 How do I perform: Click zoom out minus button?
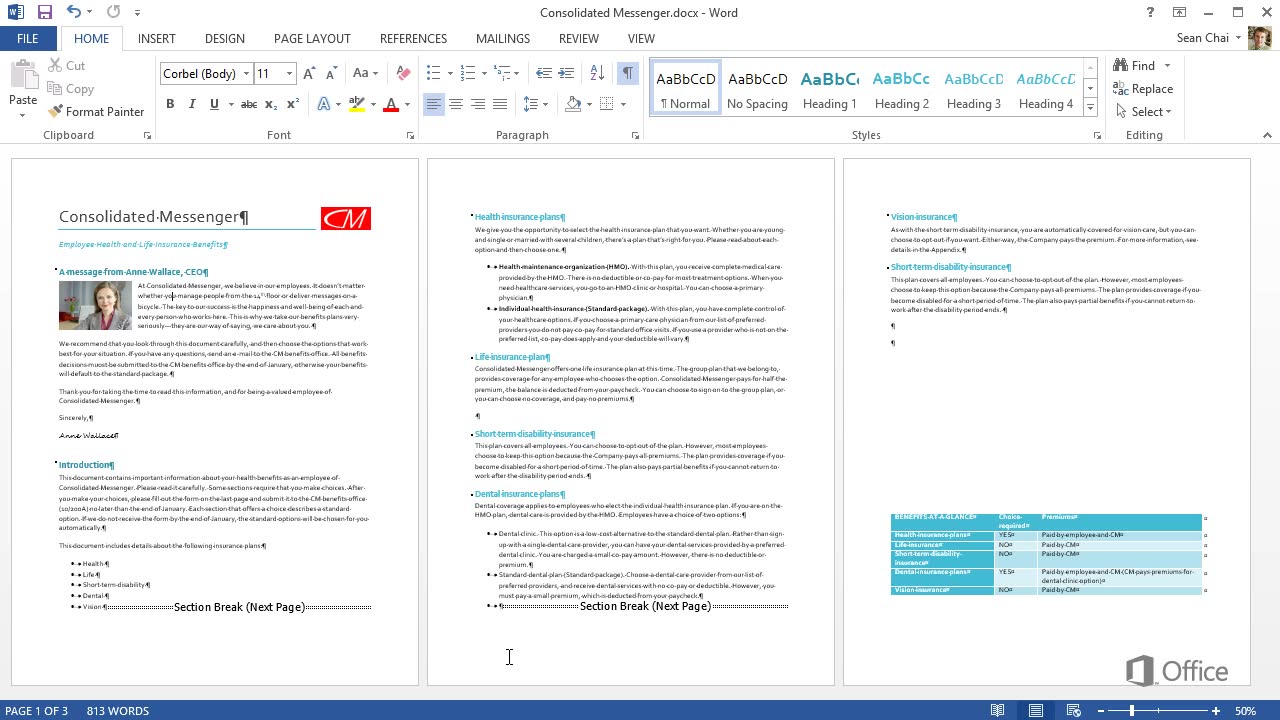click(x=1100, y=711)
